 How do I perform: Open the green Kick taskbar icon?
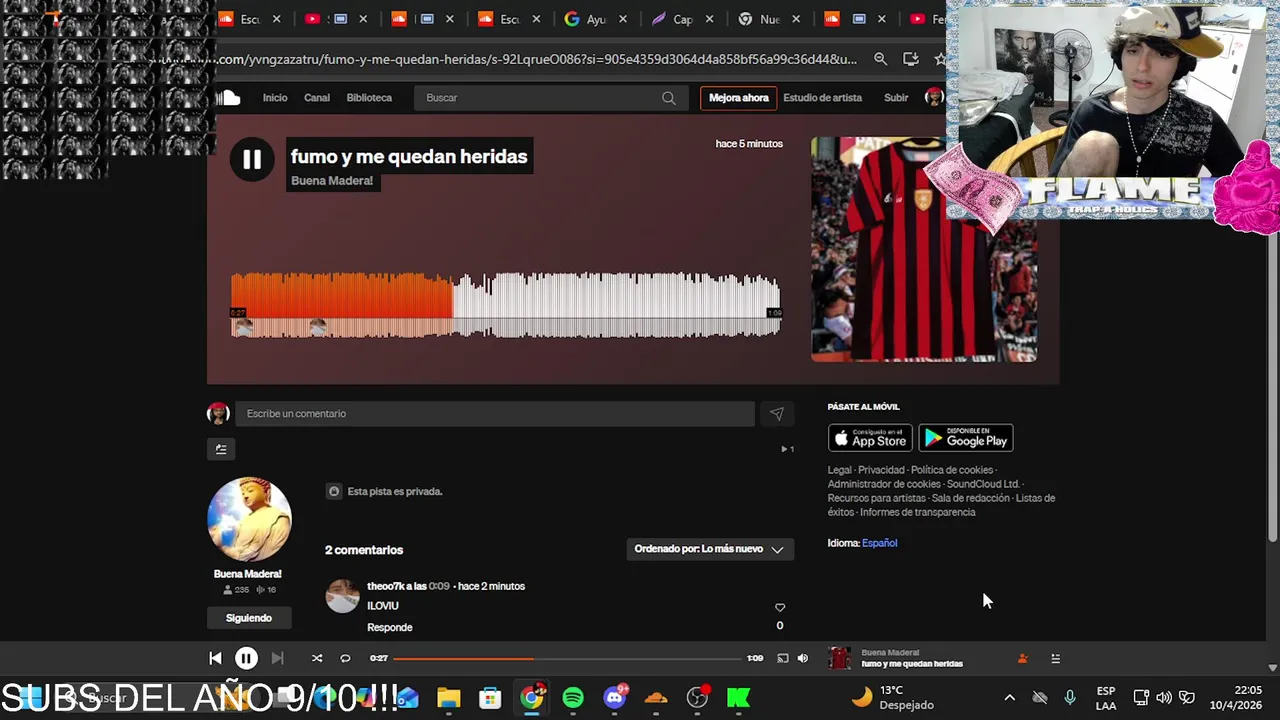(x=739, y=698)
